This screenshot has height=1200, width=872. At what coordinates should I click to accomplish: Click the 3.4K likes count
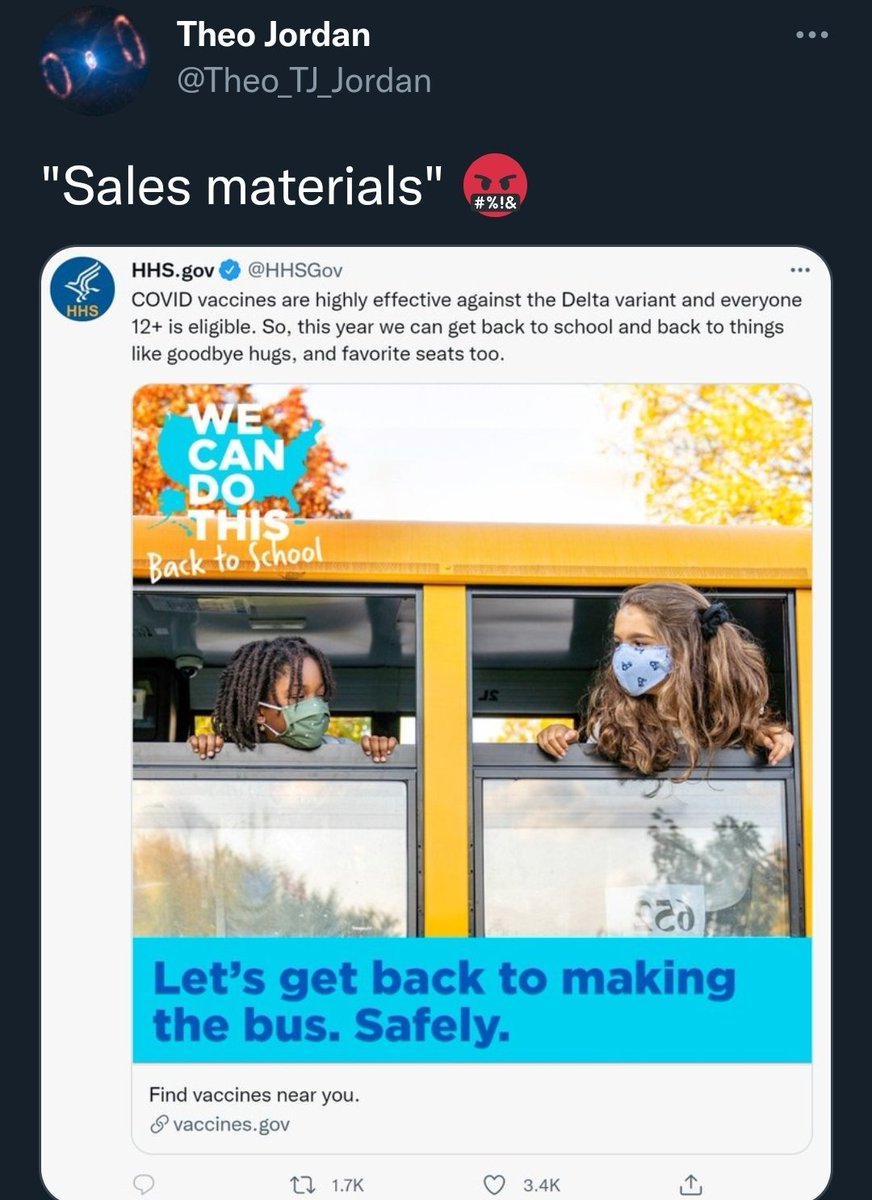(542, 1185)
